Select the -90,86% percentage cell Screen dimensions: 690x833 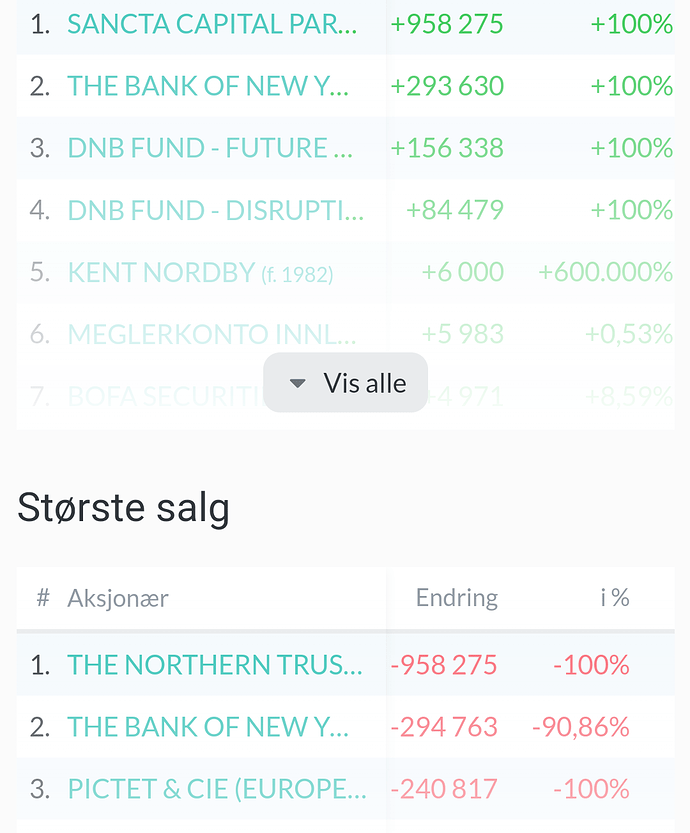point(581,727)
